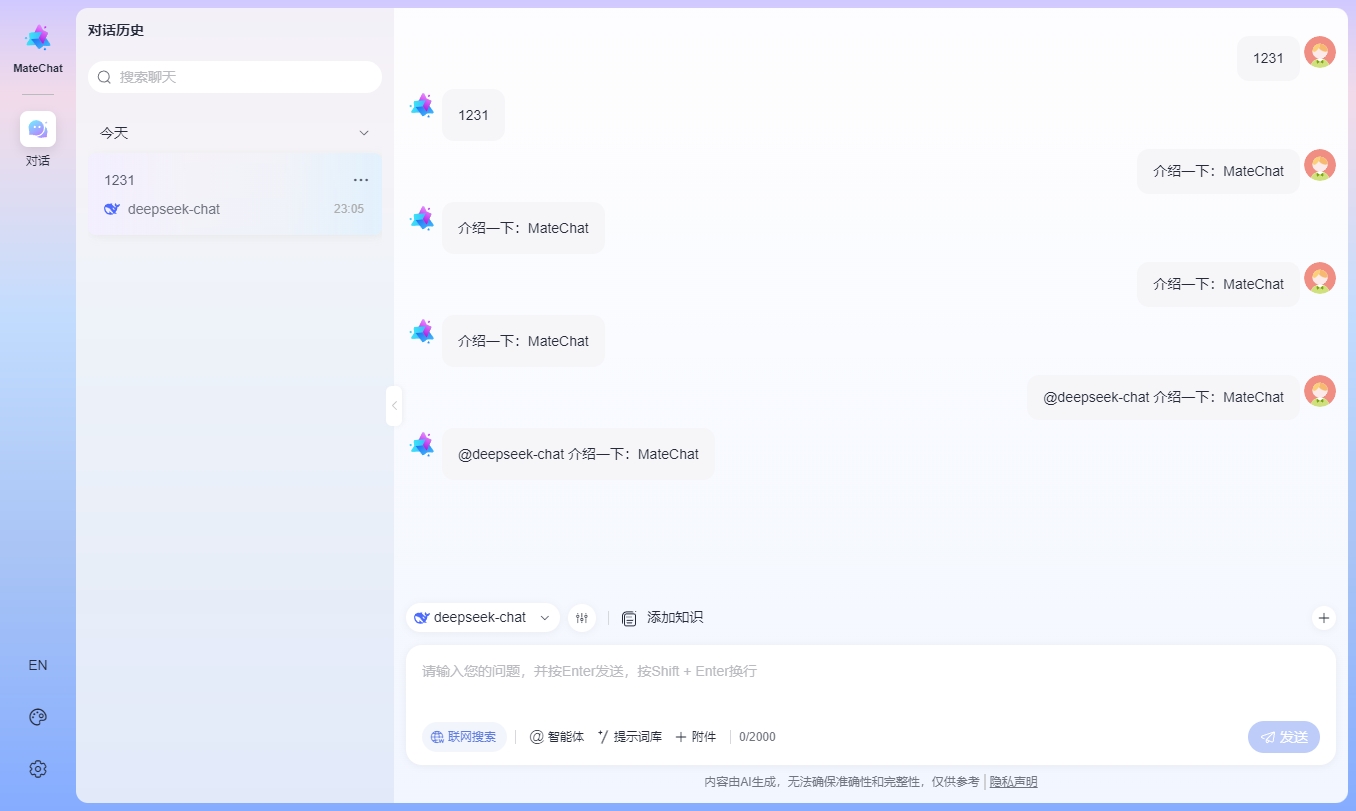The image size is (1356, 811).
Task: Click the 对话历史 heading
Action: point(116,30)
